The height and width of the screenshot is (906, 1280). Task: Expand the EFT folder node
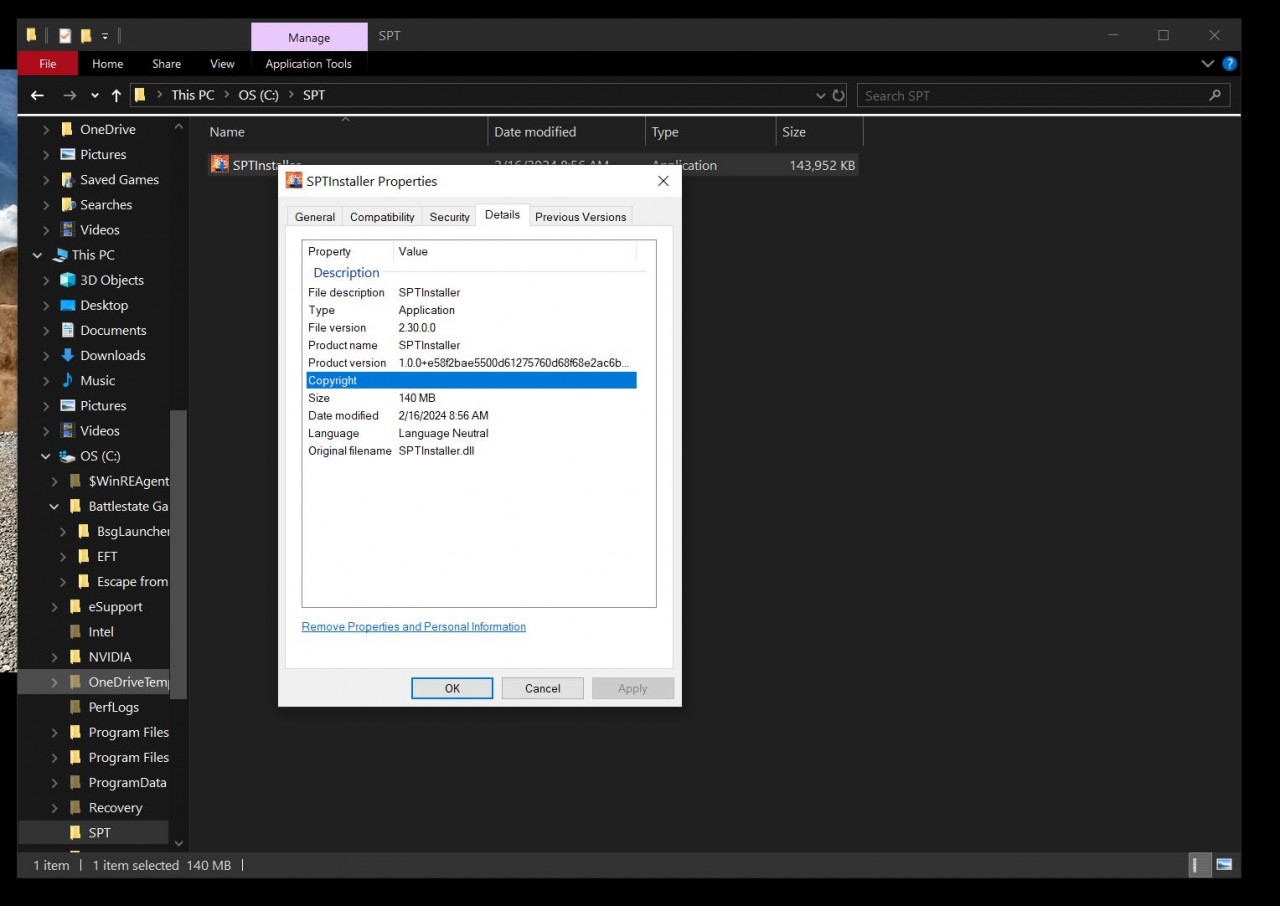(63, 556)
